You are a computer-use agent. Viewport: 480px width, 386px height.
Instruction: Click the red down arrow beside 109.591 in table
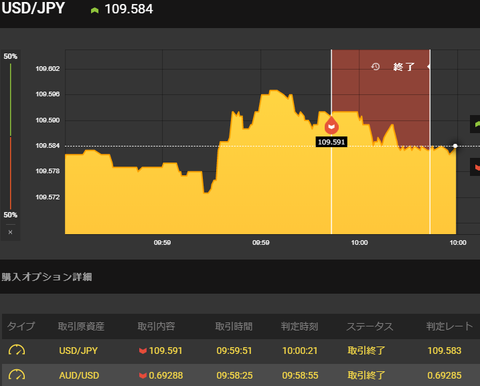coord(143,351)
